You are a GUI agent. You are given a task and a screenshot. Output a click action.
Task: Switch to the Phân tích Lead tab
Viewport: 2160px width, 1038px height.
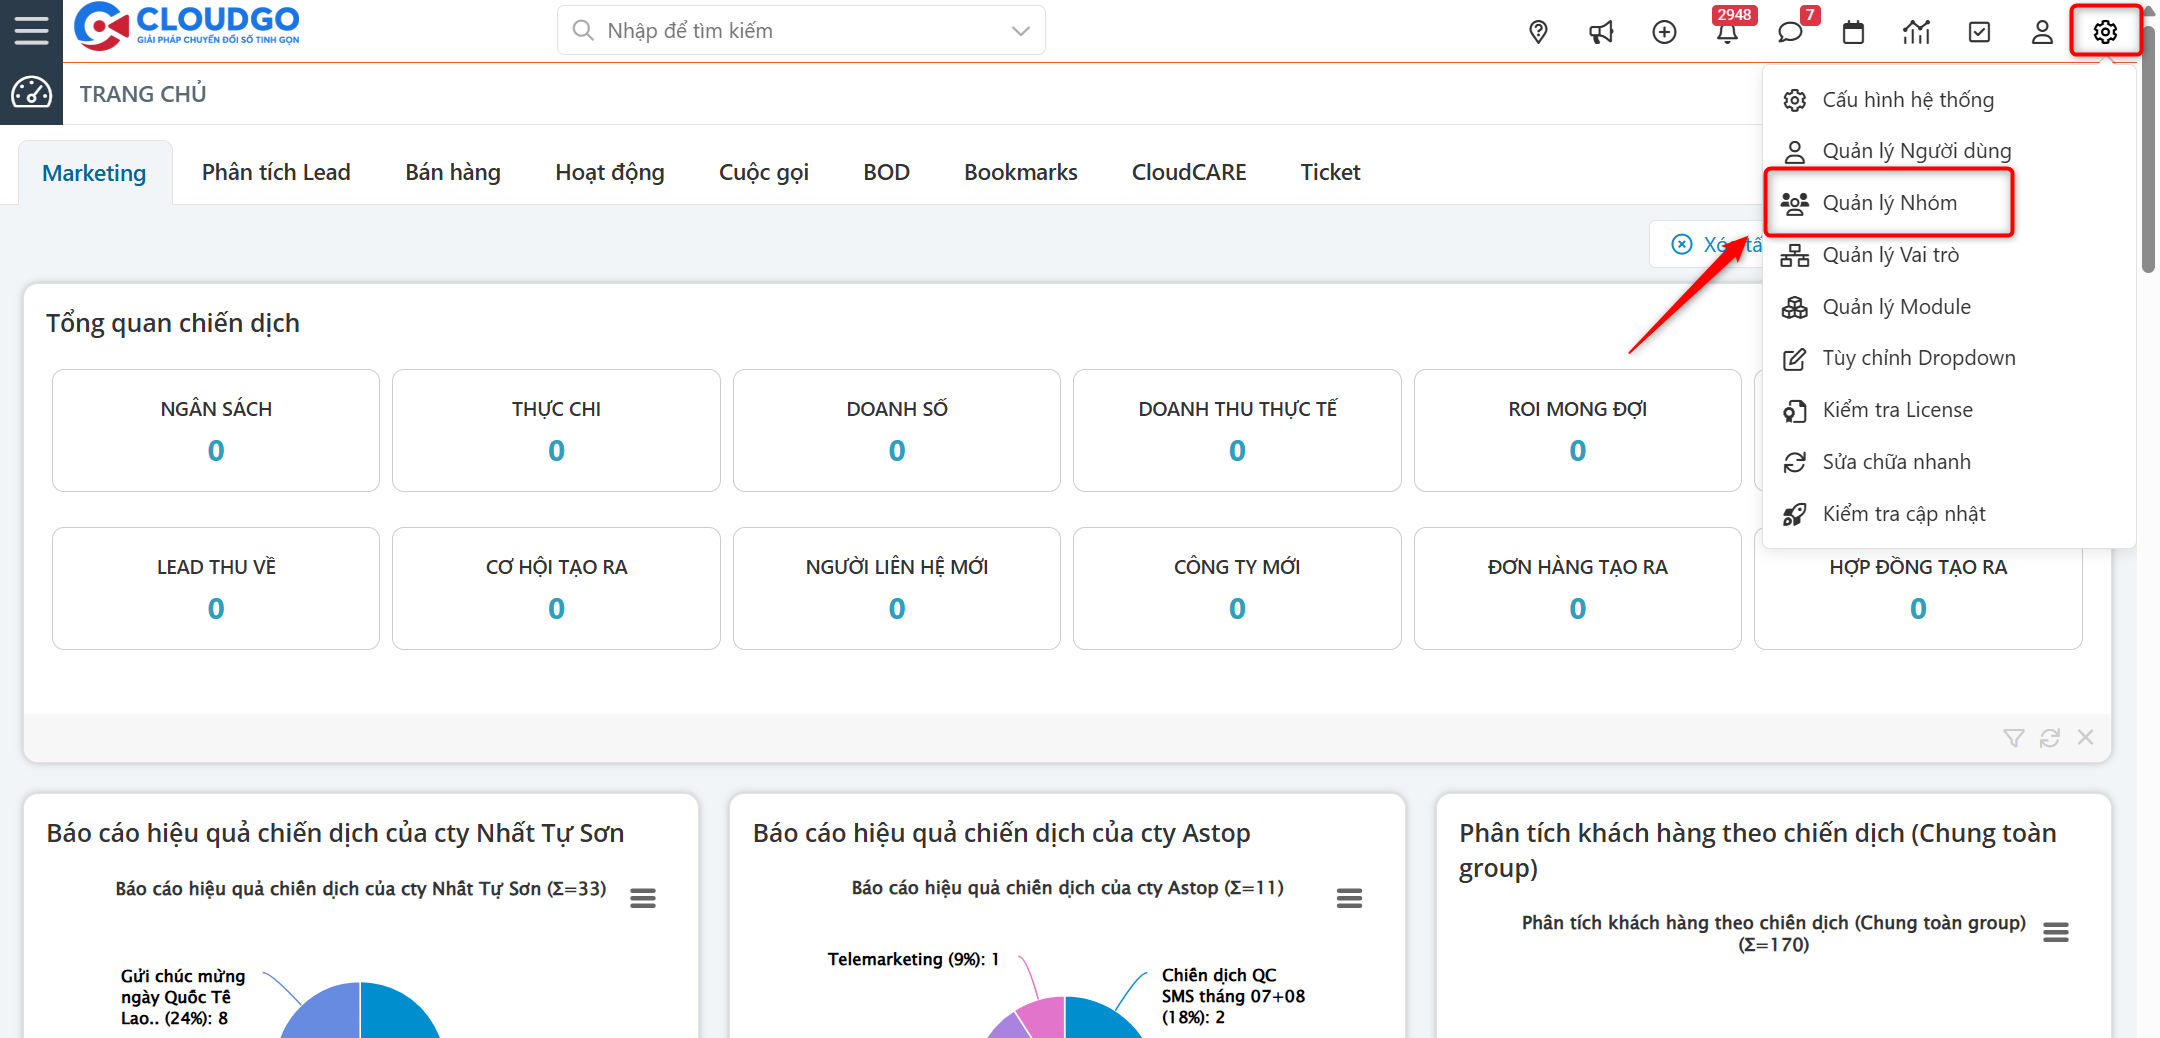click(x=276, y=172)
